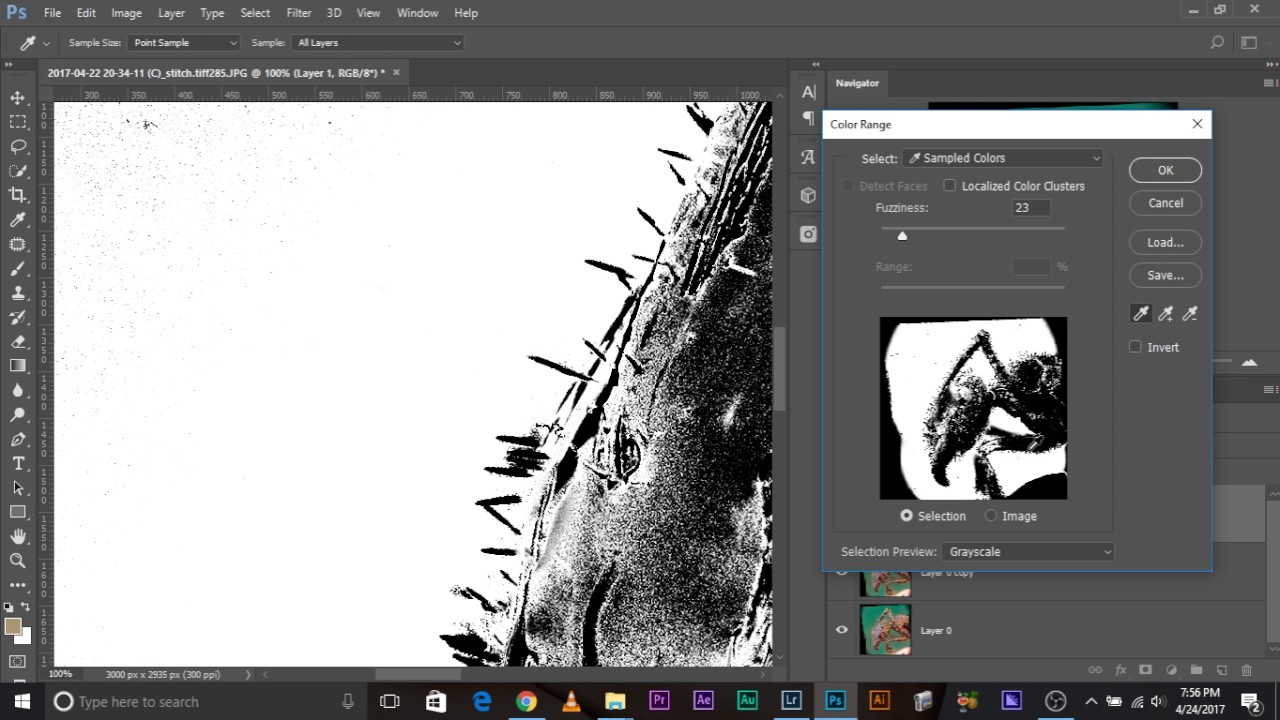Select the Crop tool
1280x720 pixels.
point(18,195)
